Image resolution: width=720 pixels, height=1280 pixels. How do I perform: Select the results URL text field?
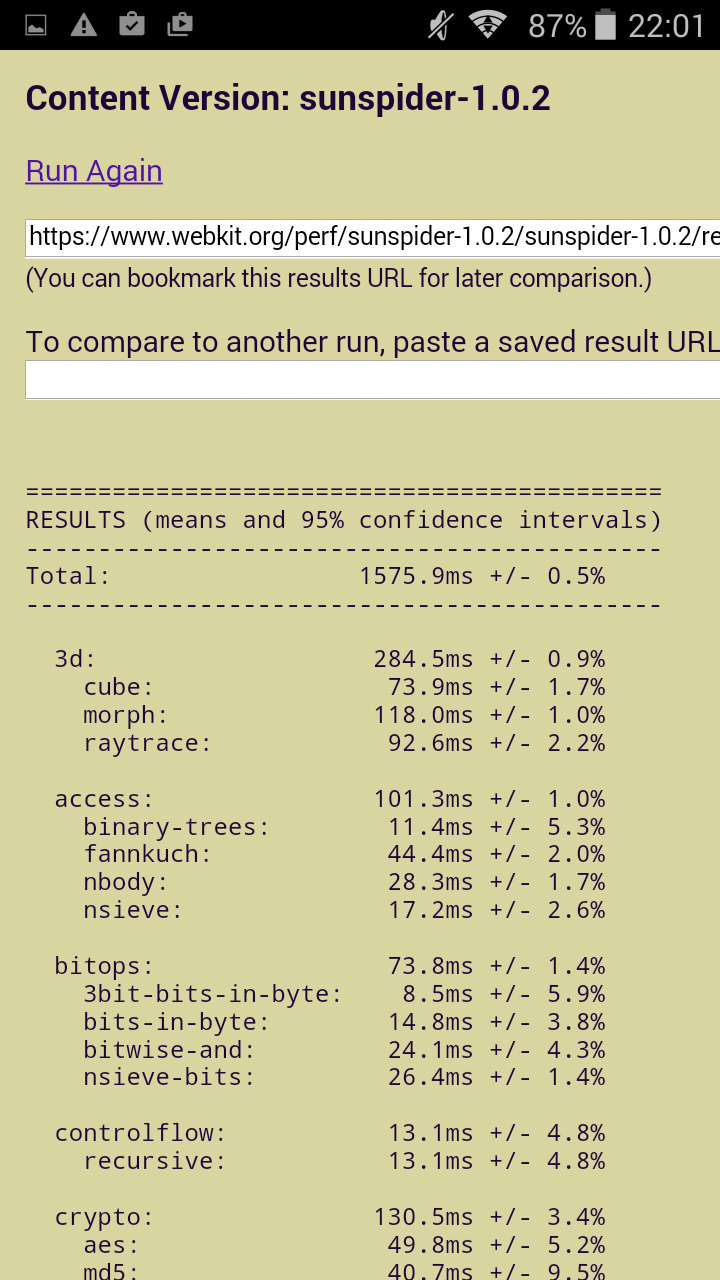(372, 237)
